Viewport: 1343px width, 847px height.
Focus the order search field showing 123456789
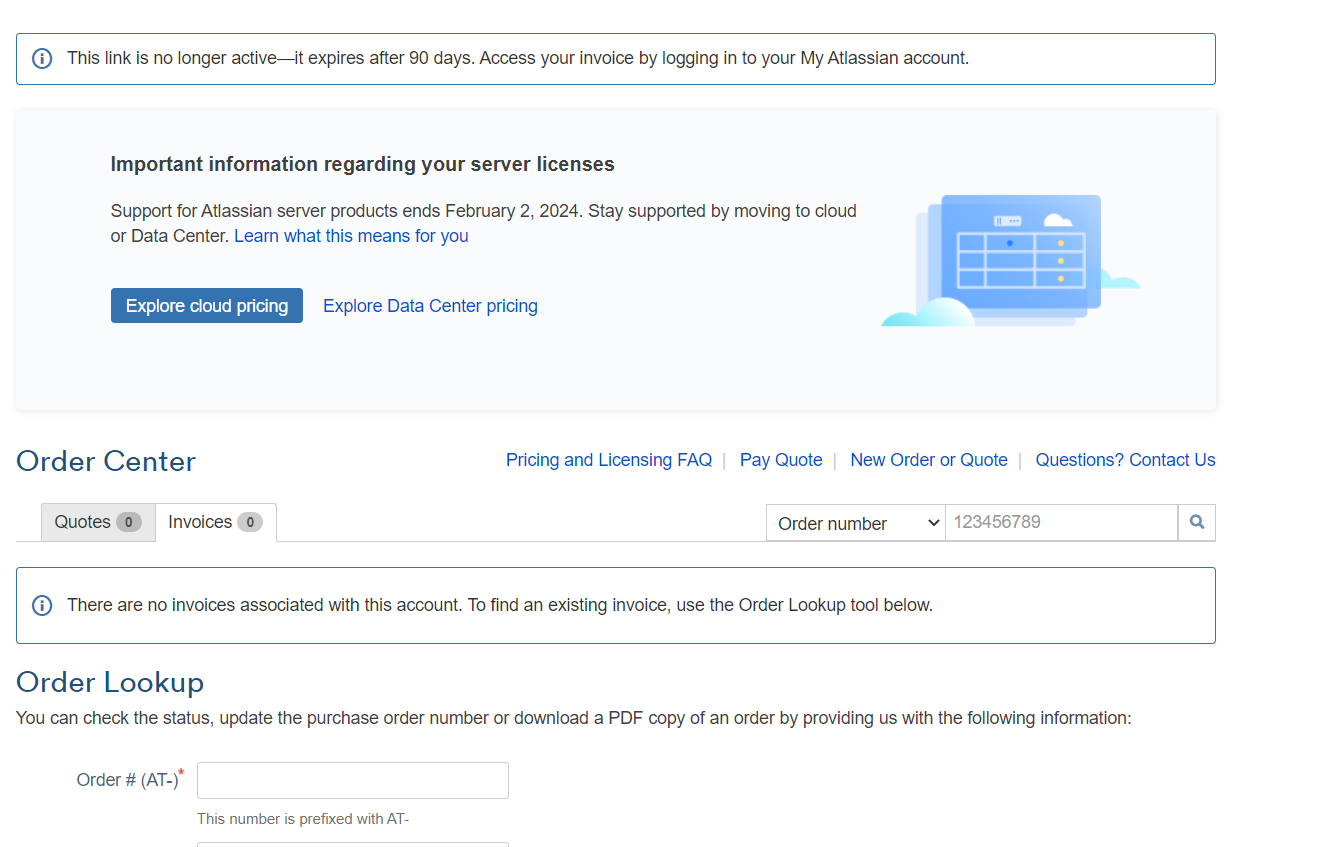click(x=1061, y=523)
